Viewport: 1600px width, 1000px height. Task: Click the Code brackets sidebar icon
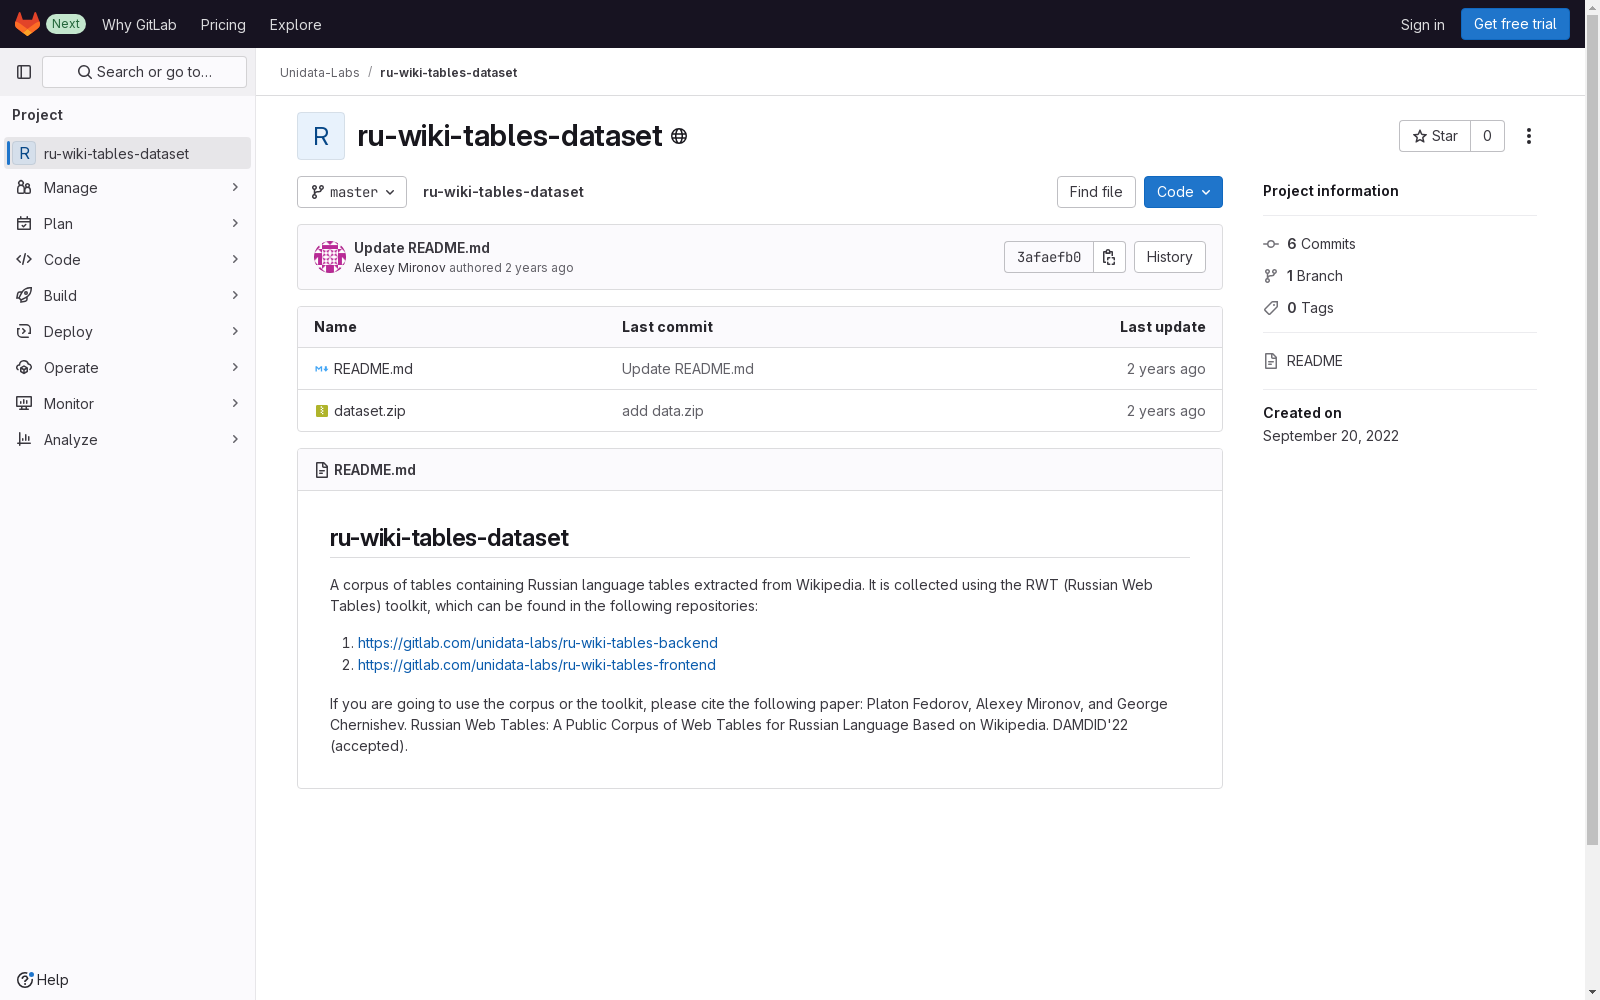24,260
